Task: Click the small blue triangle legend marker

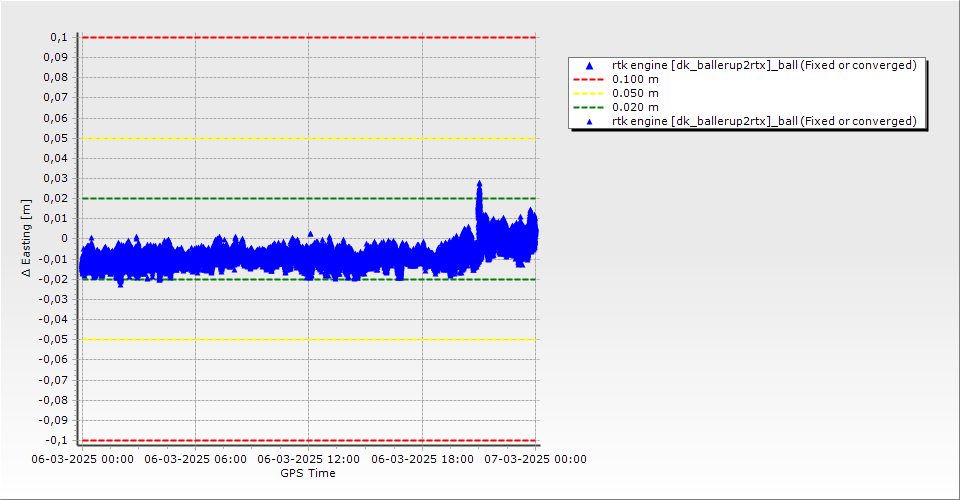Action: [590, 122]
